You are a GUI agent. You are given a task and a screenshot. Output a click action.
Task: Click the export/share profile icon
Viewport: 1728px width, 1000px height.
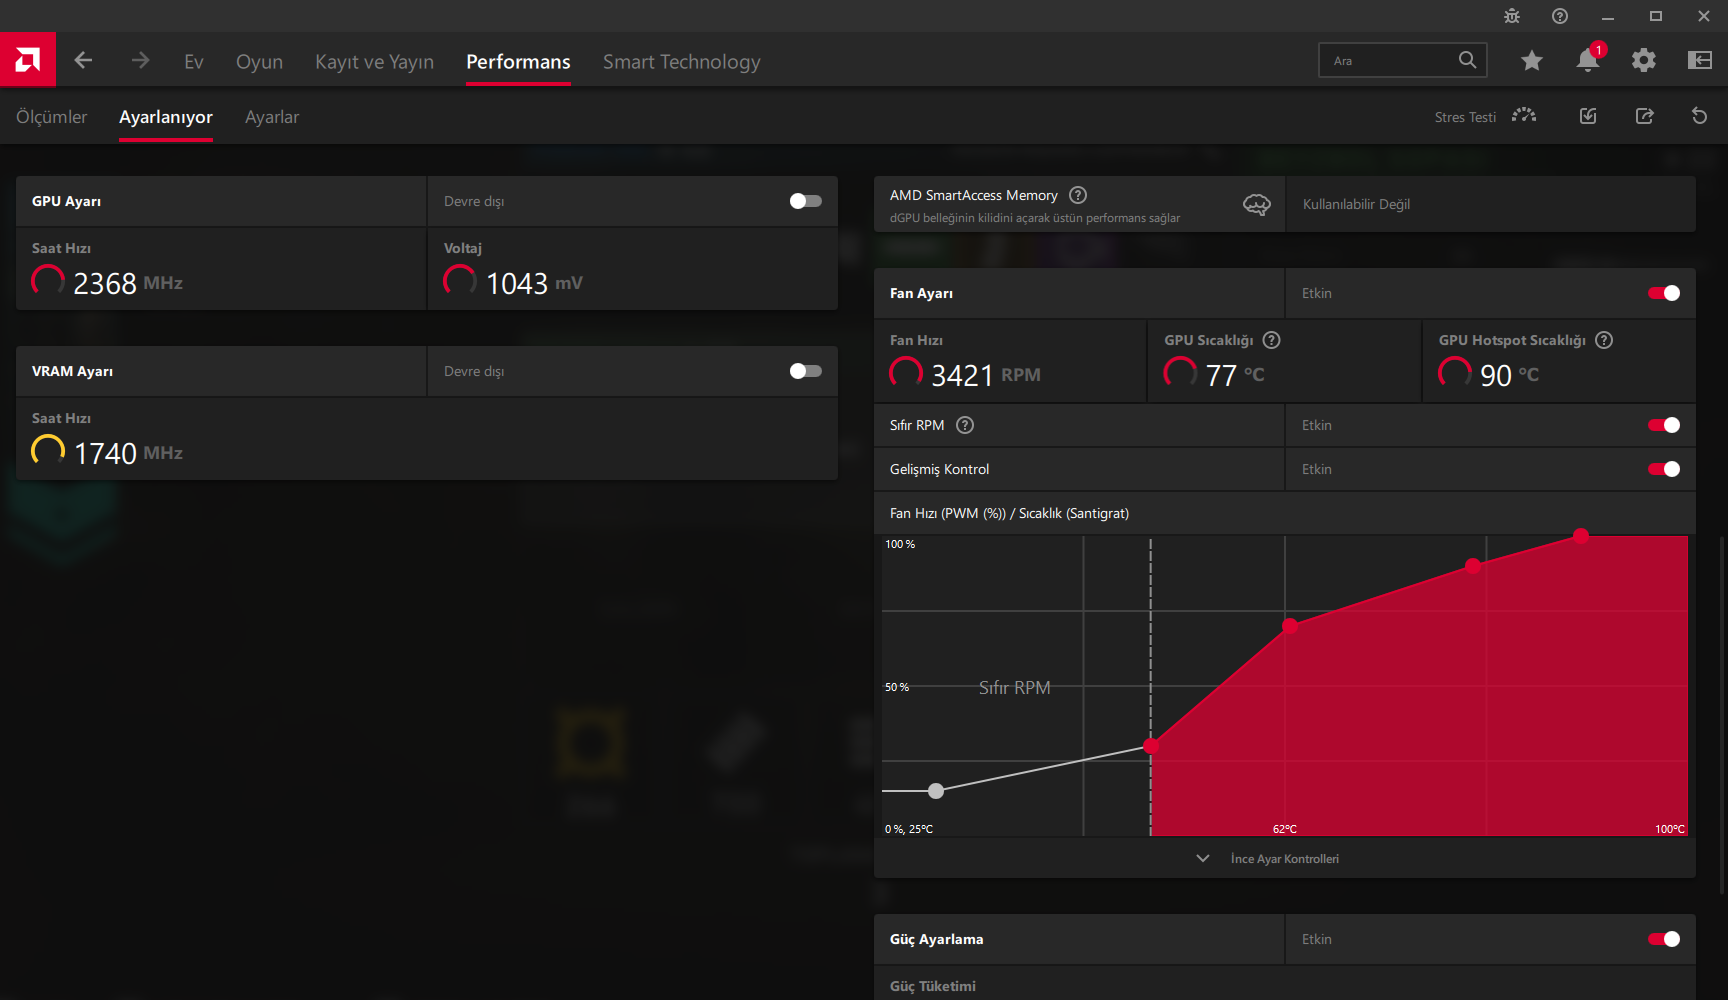[1644, 116]
